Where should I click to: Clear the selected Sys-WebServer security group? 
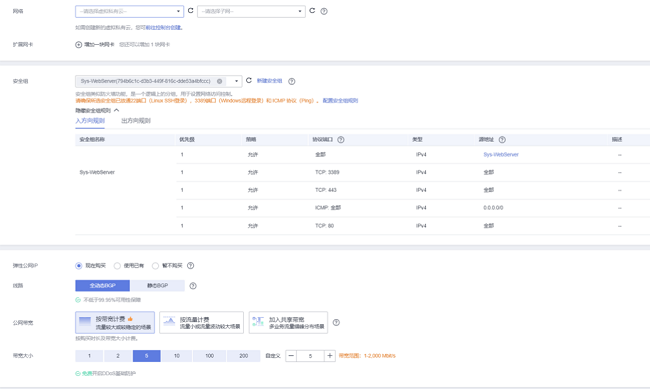(x=220, y=81)
